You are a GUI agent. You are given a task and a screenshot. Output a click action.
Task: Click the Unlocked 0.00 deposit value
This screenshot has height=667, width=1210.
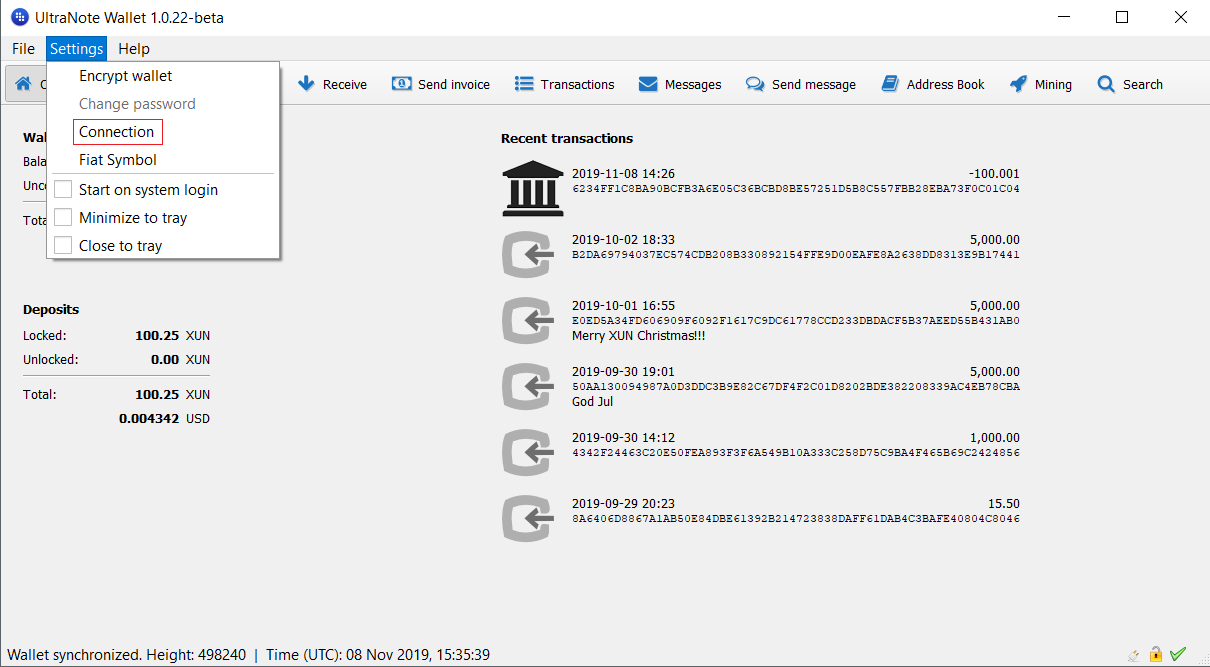pyautogui.click(x=165, y=360)
